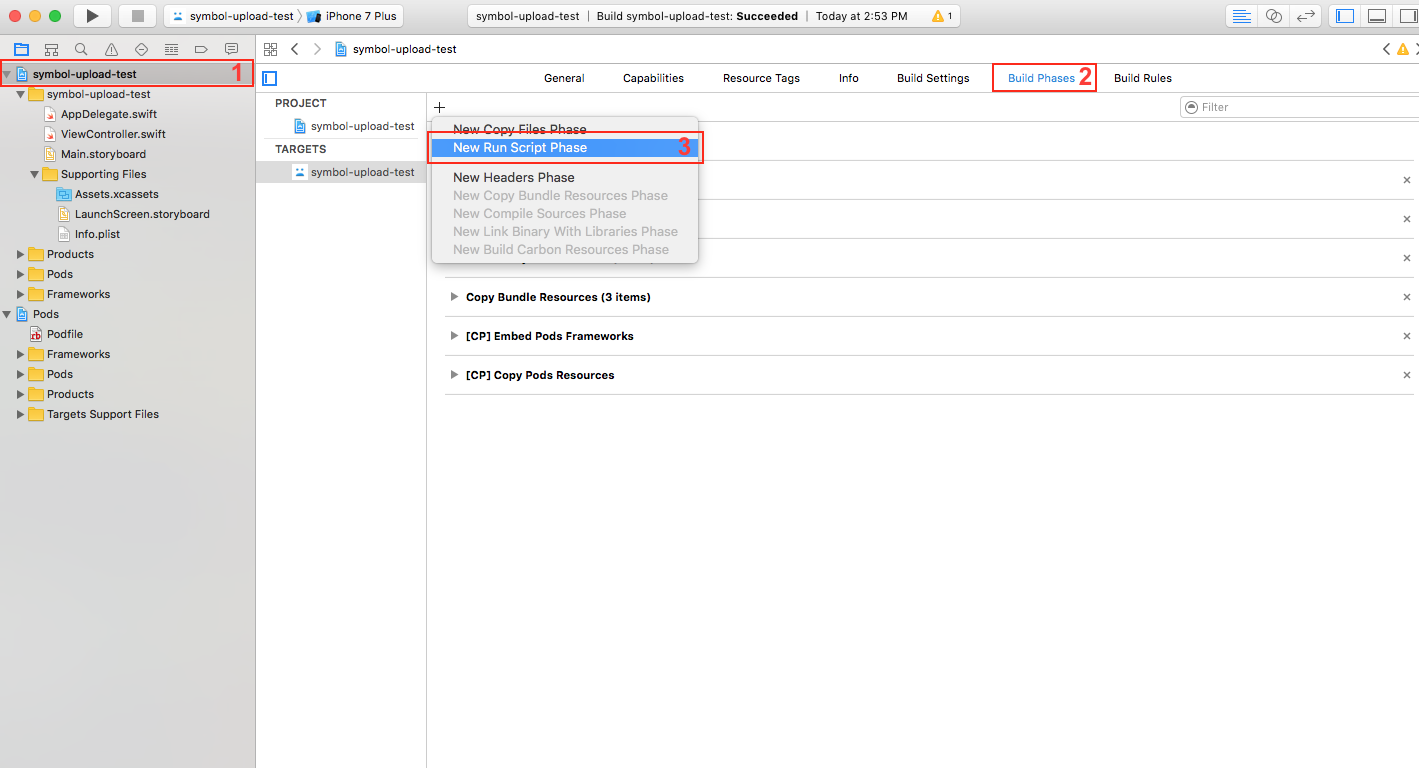
Task: Open the Issue navigator warning-triangle icon
Action: pos(111,49)
